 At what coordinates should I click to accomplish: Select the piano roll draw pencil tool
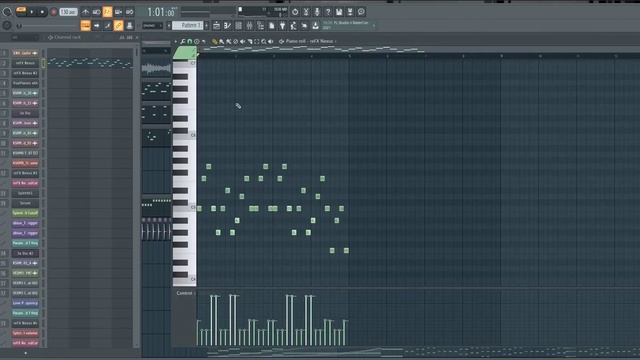click(x=214, y=41)
